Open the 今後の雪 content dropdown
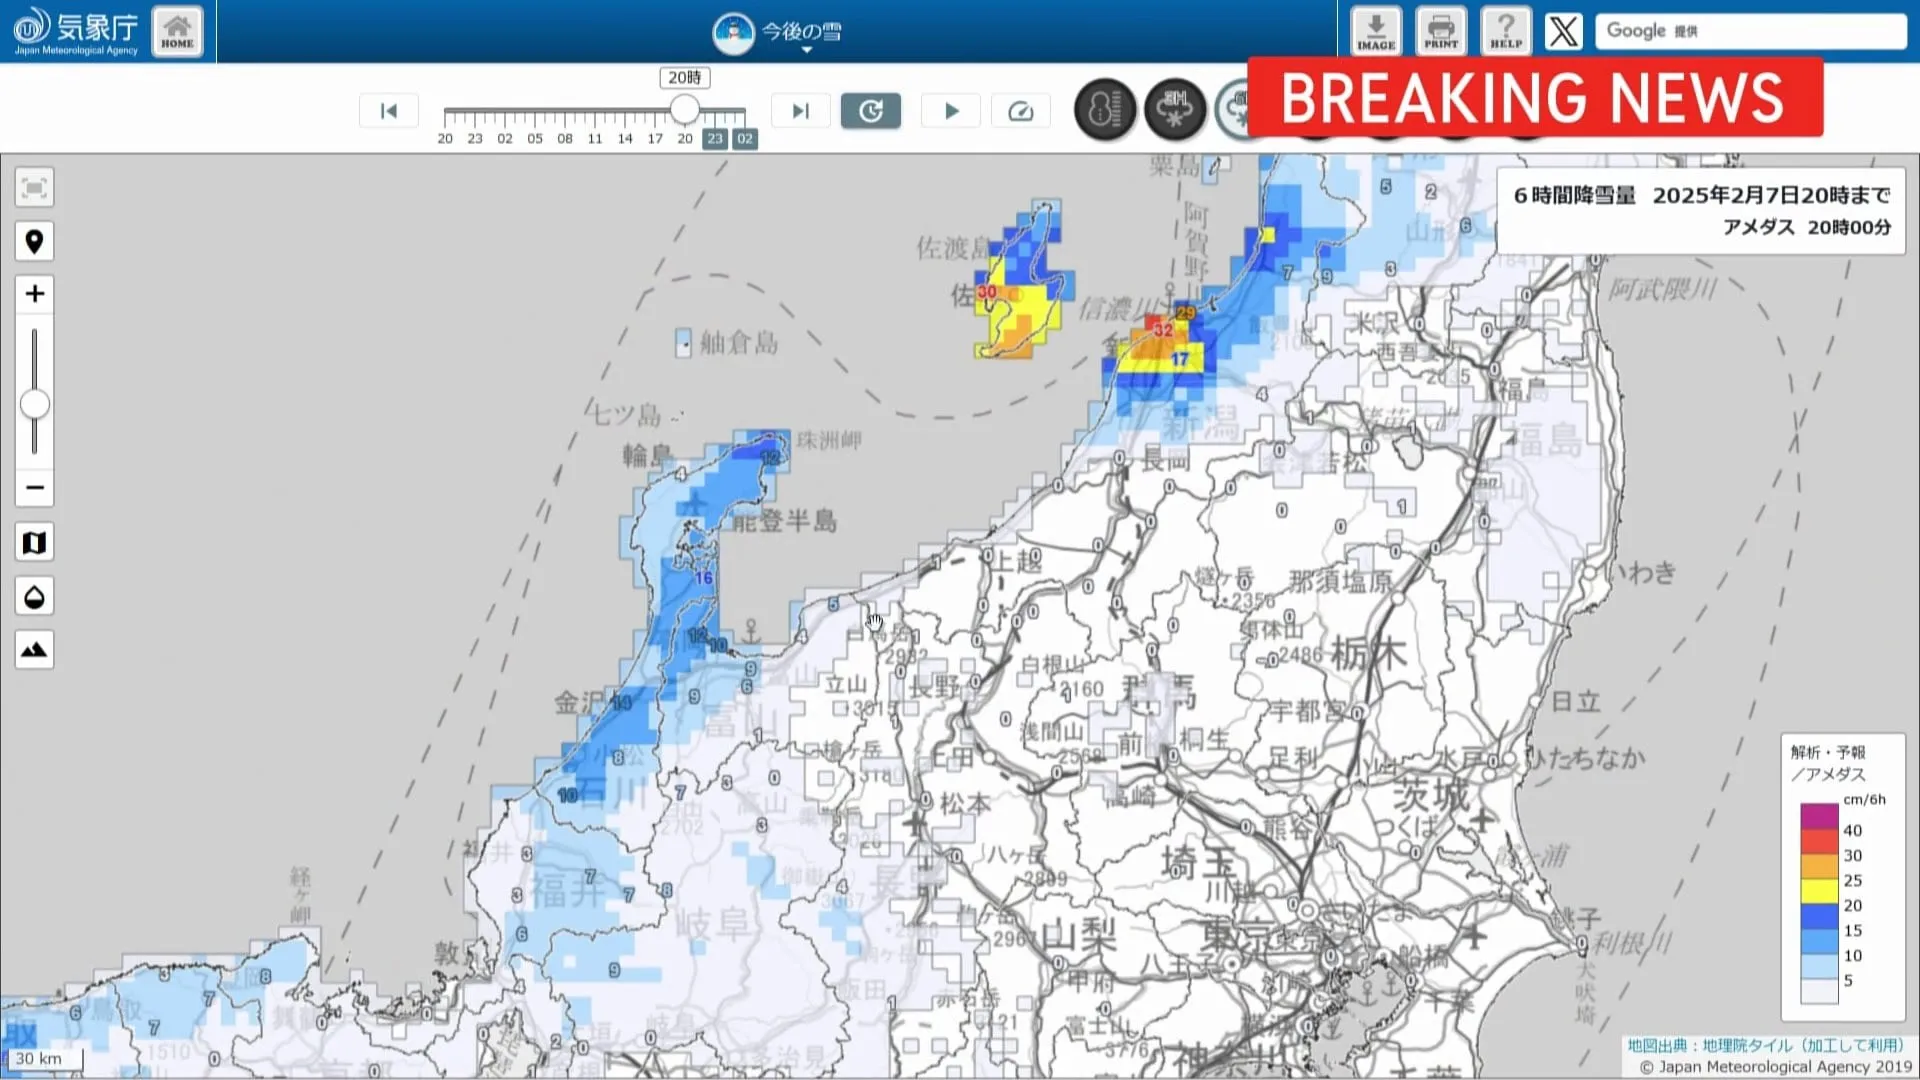This screenshot has width=1920, height=1080. [x=777, y=33]
